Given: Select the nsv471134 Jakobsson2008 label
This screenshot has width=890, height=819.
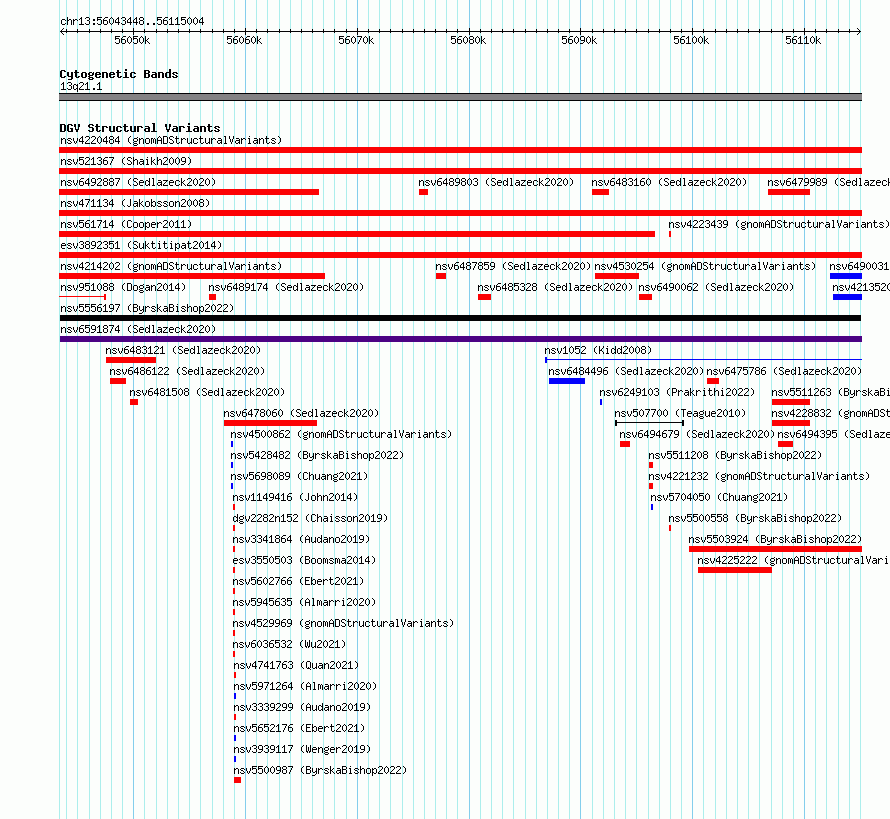Looking at the screenshot, I should [135, 203].
